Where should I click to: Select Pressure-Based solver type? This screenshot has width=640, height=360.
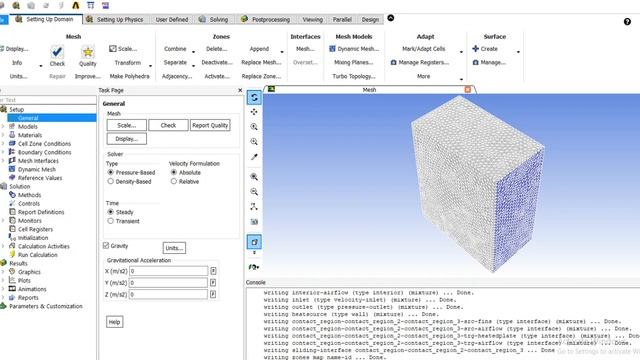111,173
